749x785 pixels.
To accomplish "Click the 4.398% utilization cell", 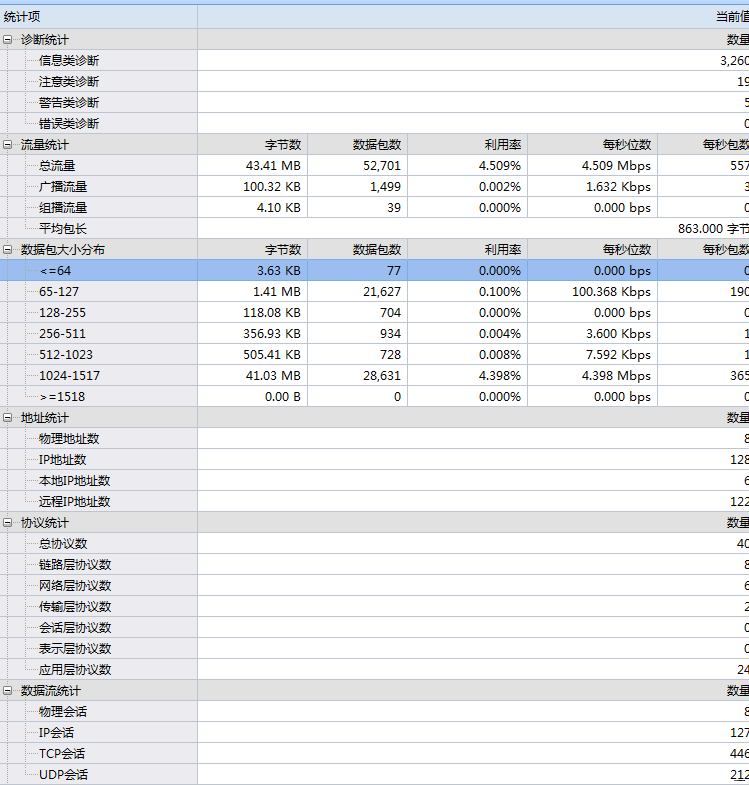I will coord(468,376).
